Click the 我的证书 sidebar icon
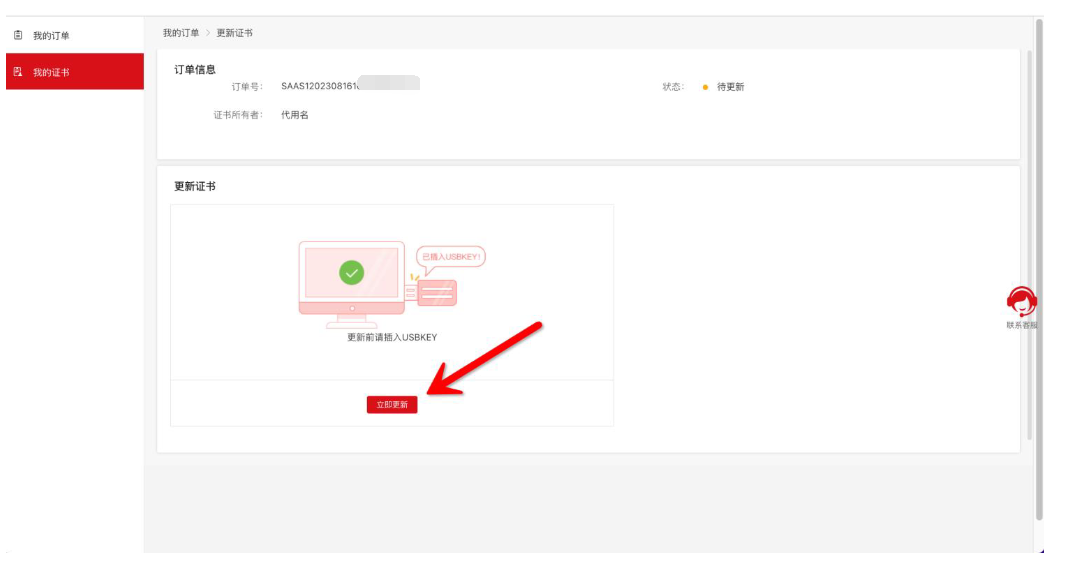The height and width of the screenshot is (564, 1074). (18, 72)
